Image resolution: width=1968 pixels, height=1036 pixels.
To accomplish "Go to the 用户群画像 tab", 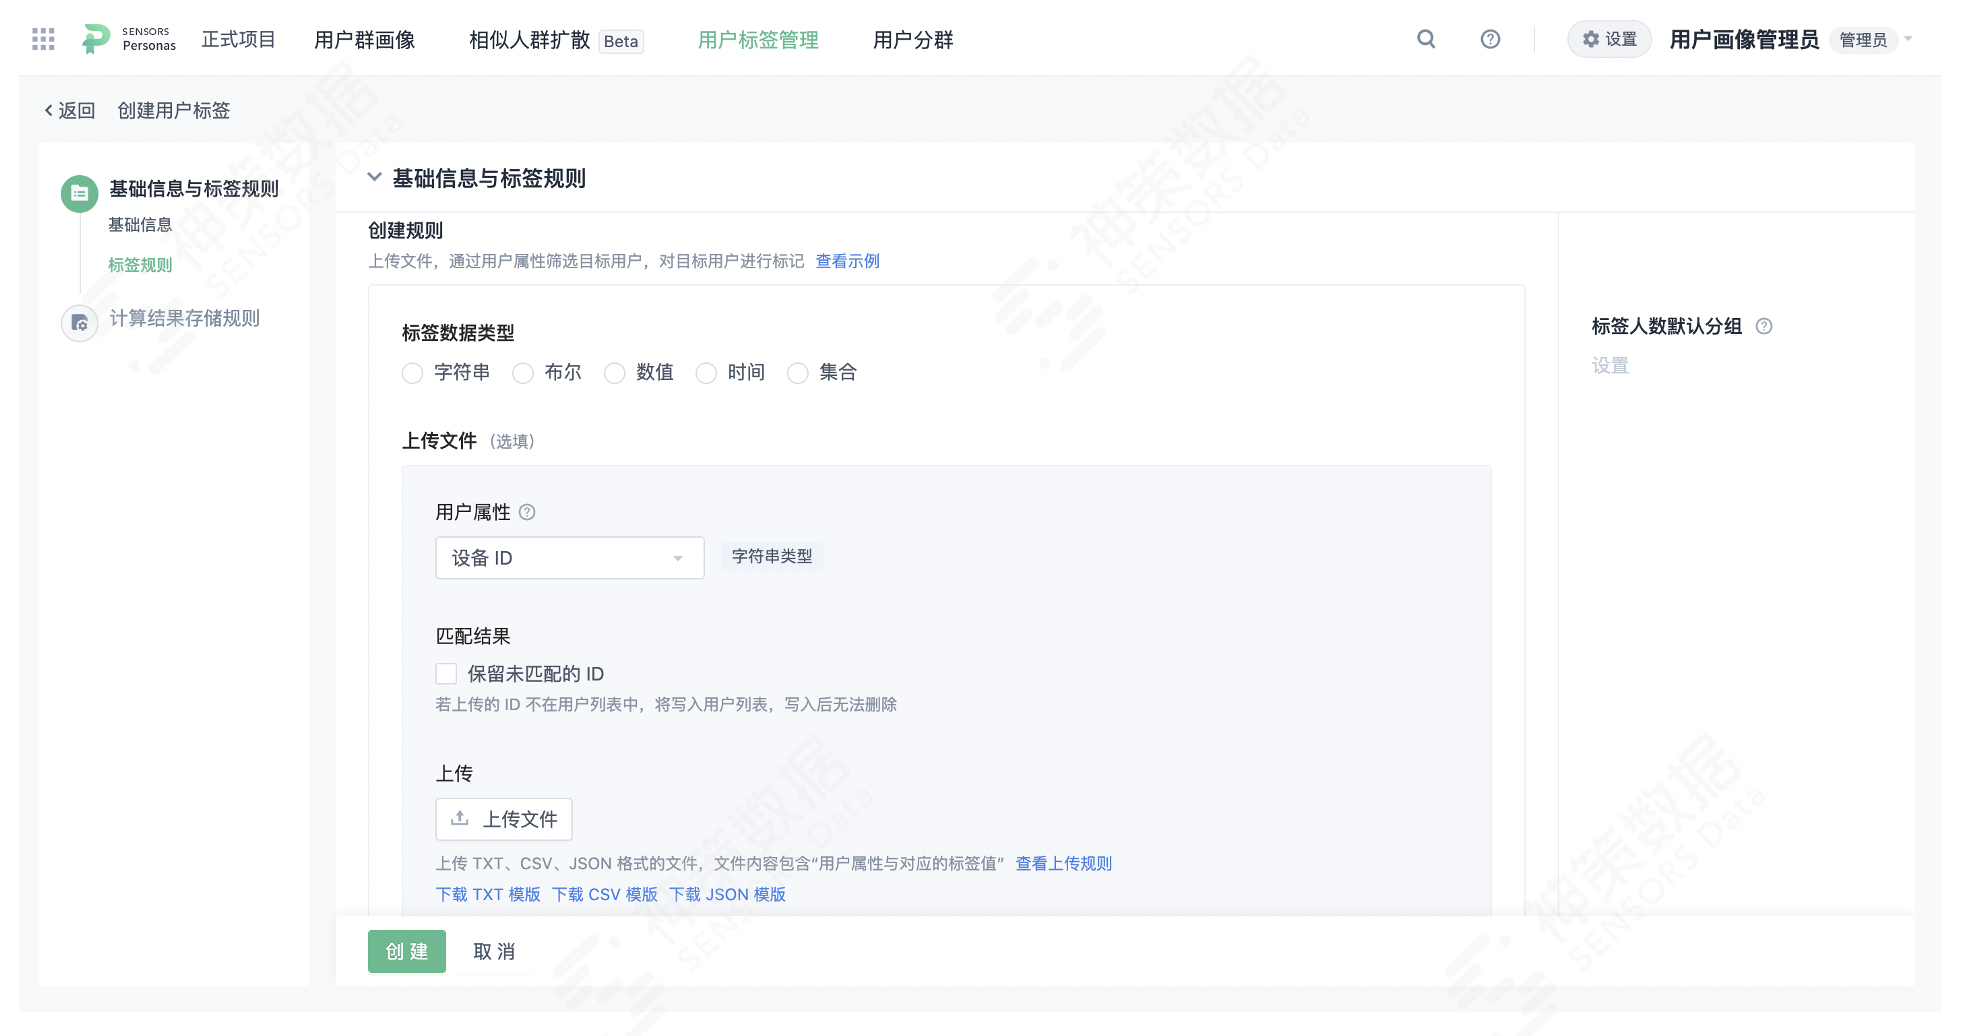I will (x=365, y=39).
